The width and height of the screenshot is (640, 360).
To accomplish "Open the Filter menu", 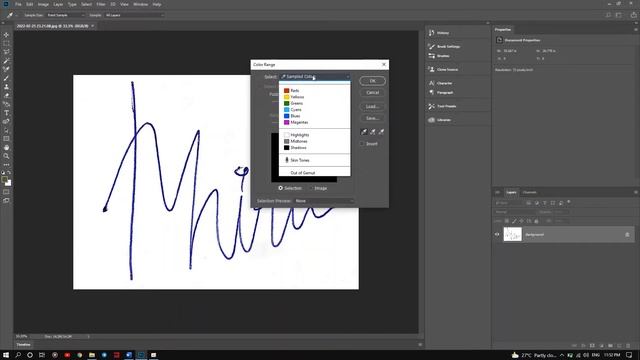I will 101,4.
